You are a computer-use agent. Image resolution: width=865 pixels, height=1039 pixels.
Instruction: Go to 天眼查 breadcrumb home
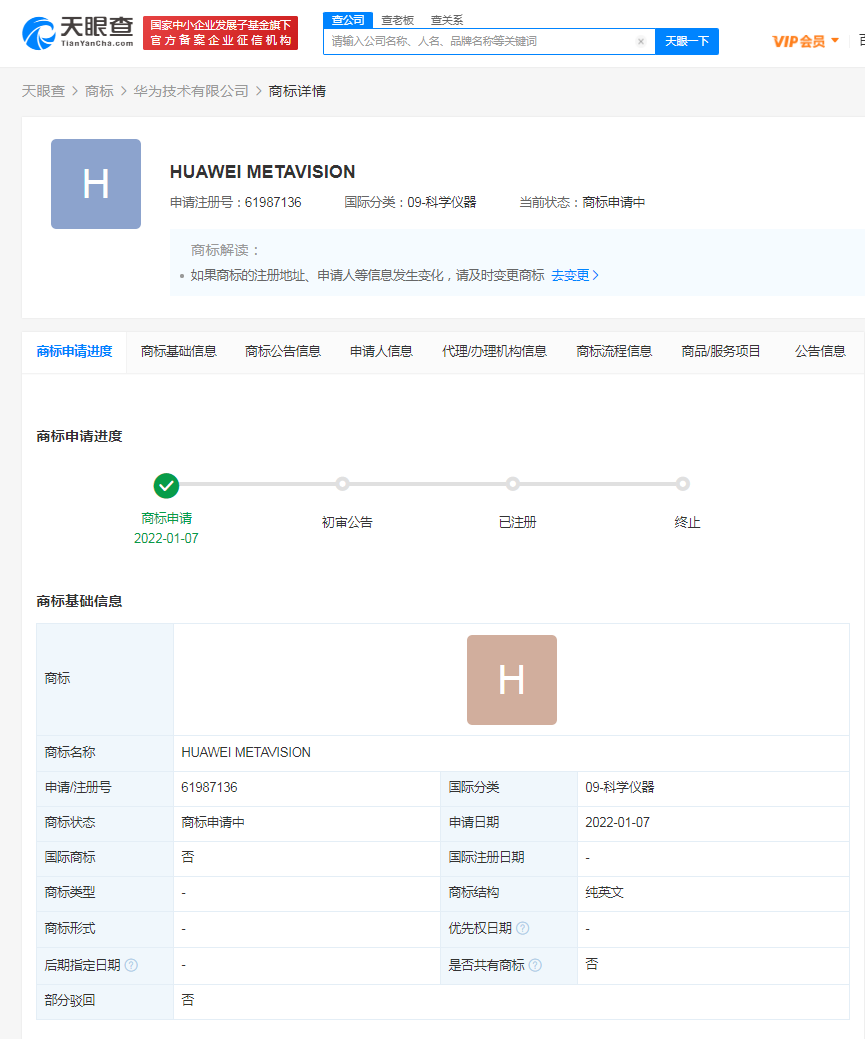tap(43, 91)
